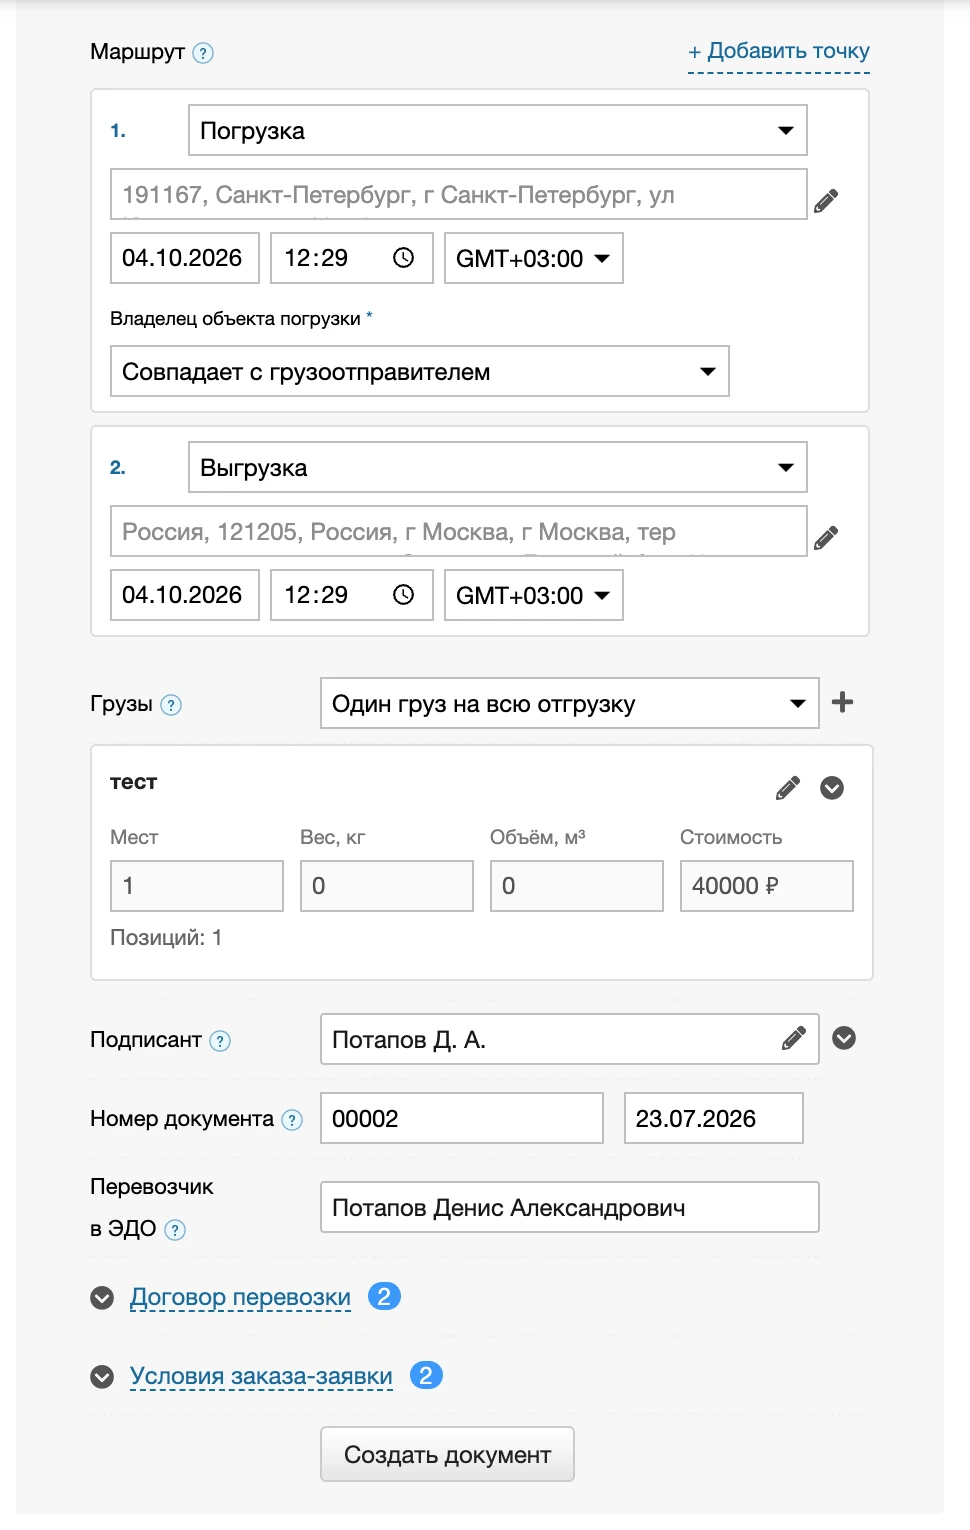Open help icon next to Грузы
970x1530 pixels.
[171, 705]
